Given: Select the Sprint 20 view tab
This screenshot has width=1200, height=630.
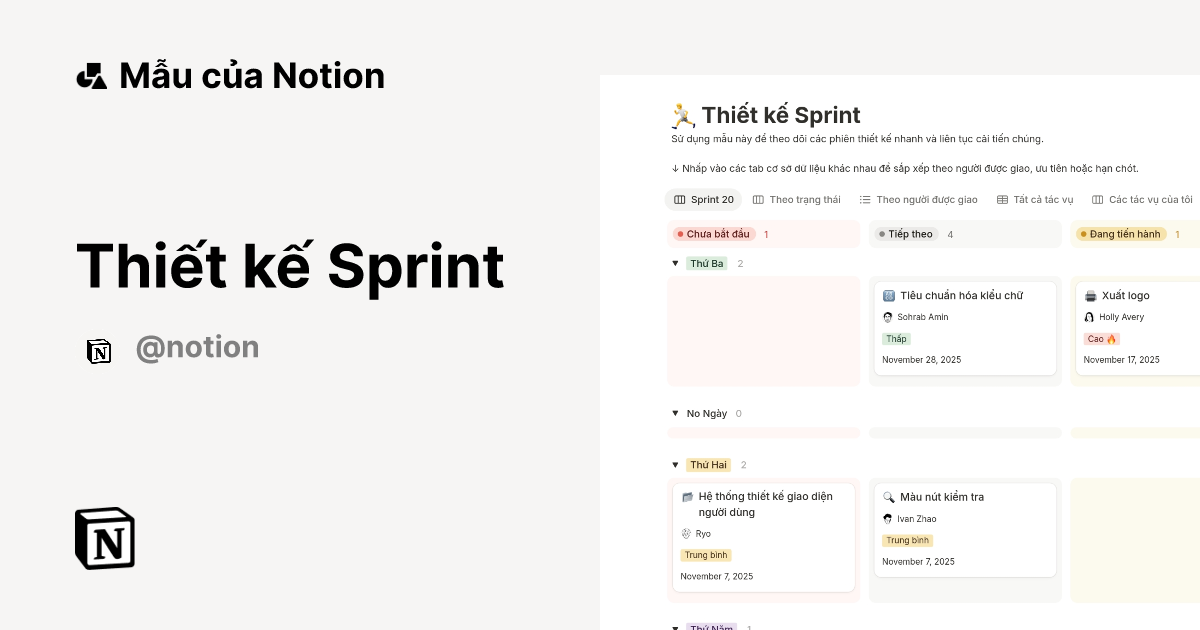Looking at the screenshot, I should pyautogui.click(x=710, y=199).
